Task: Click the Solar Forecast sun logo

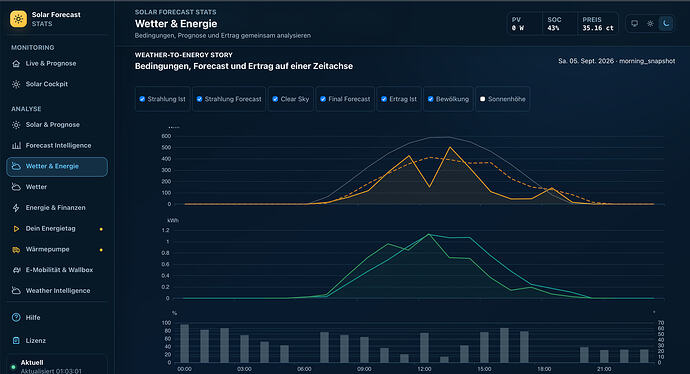Action: tap(18, 19)
